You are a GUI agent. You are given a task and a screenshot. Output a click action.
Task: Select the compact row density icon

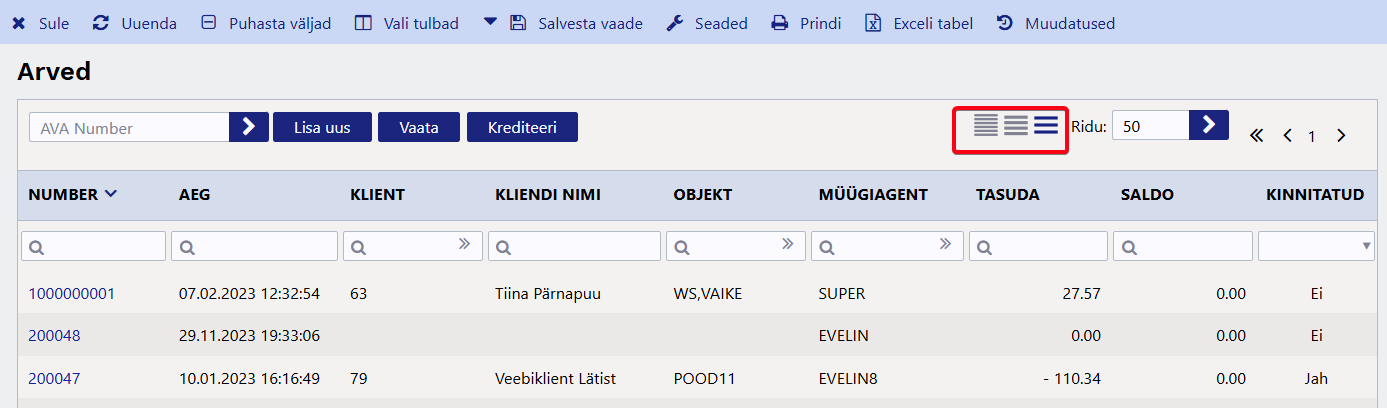[x=986, y=126]
